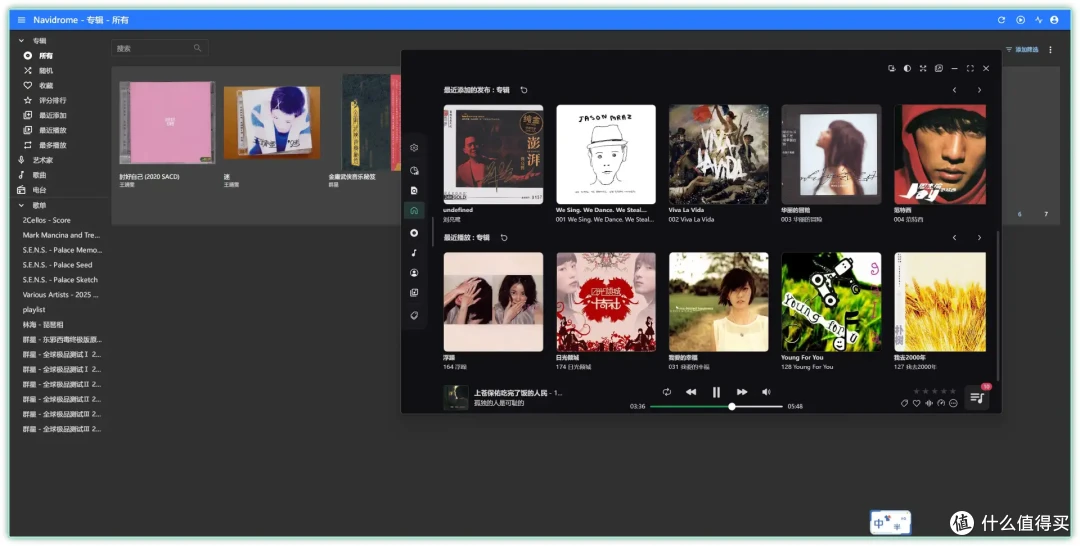
Task: Click the search magnifier in Navidrome search box
Action: (x=198, y=48)
